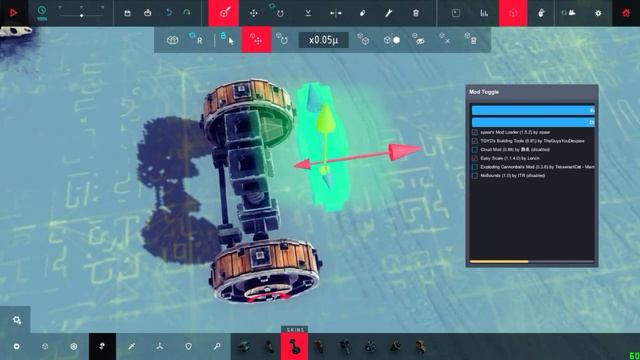Click the small cubes icon right of step value

click(363, 39)
